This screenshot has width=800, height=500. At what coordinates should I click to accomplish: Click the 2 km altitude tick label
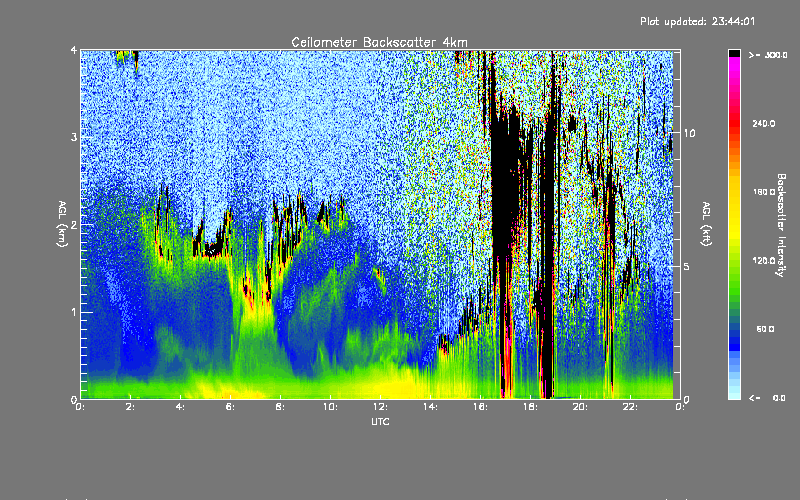[74, 225]
